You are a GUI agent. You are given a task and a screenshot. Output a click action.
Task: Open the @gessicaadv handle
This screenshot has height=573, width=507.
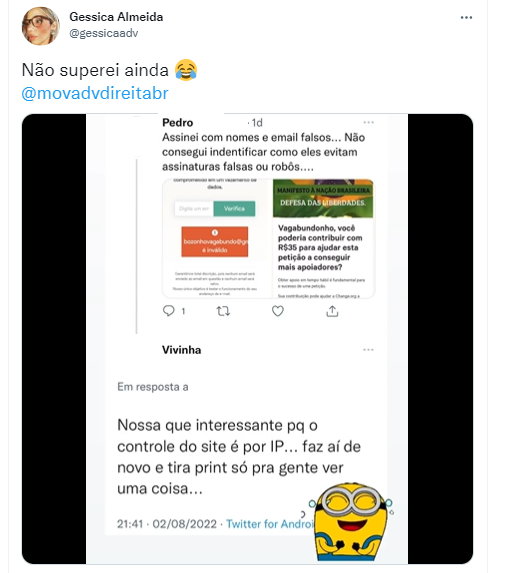pos(104,33)
